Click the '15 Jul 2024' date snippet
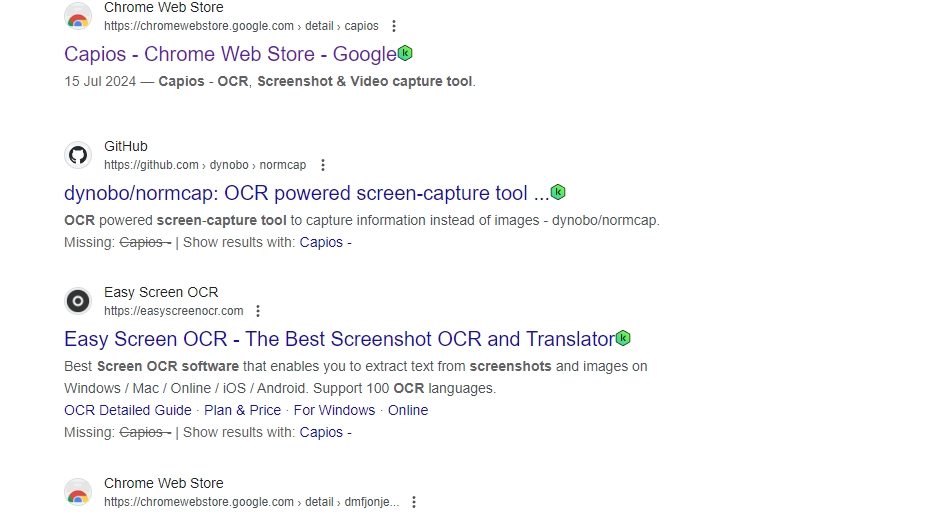This screenshot has height=517, width=925. click(100, 81)
